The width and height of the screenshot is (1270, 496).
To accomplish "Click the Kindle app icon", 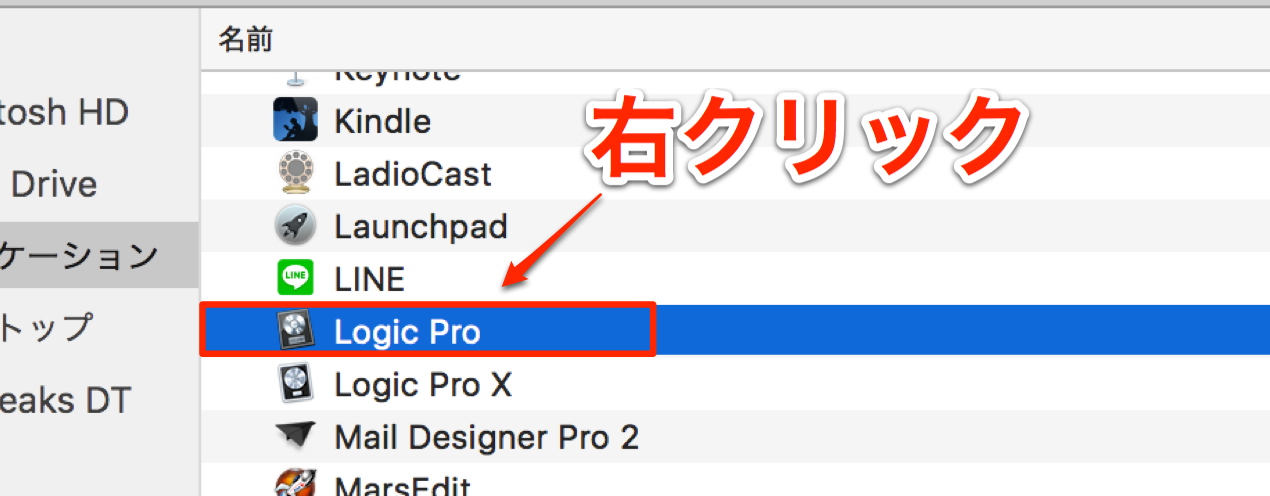I will 295,122.
